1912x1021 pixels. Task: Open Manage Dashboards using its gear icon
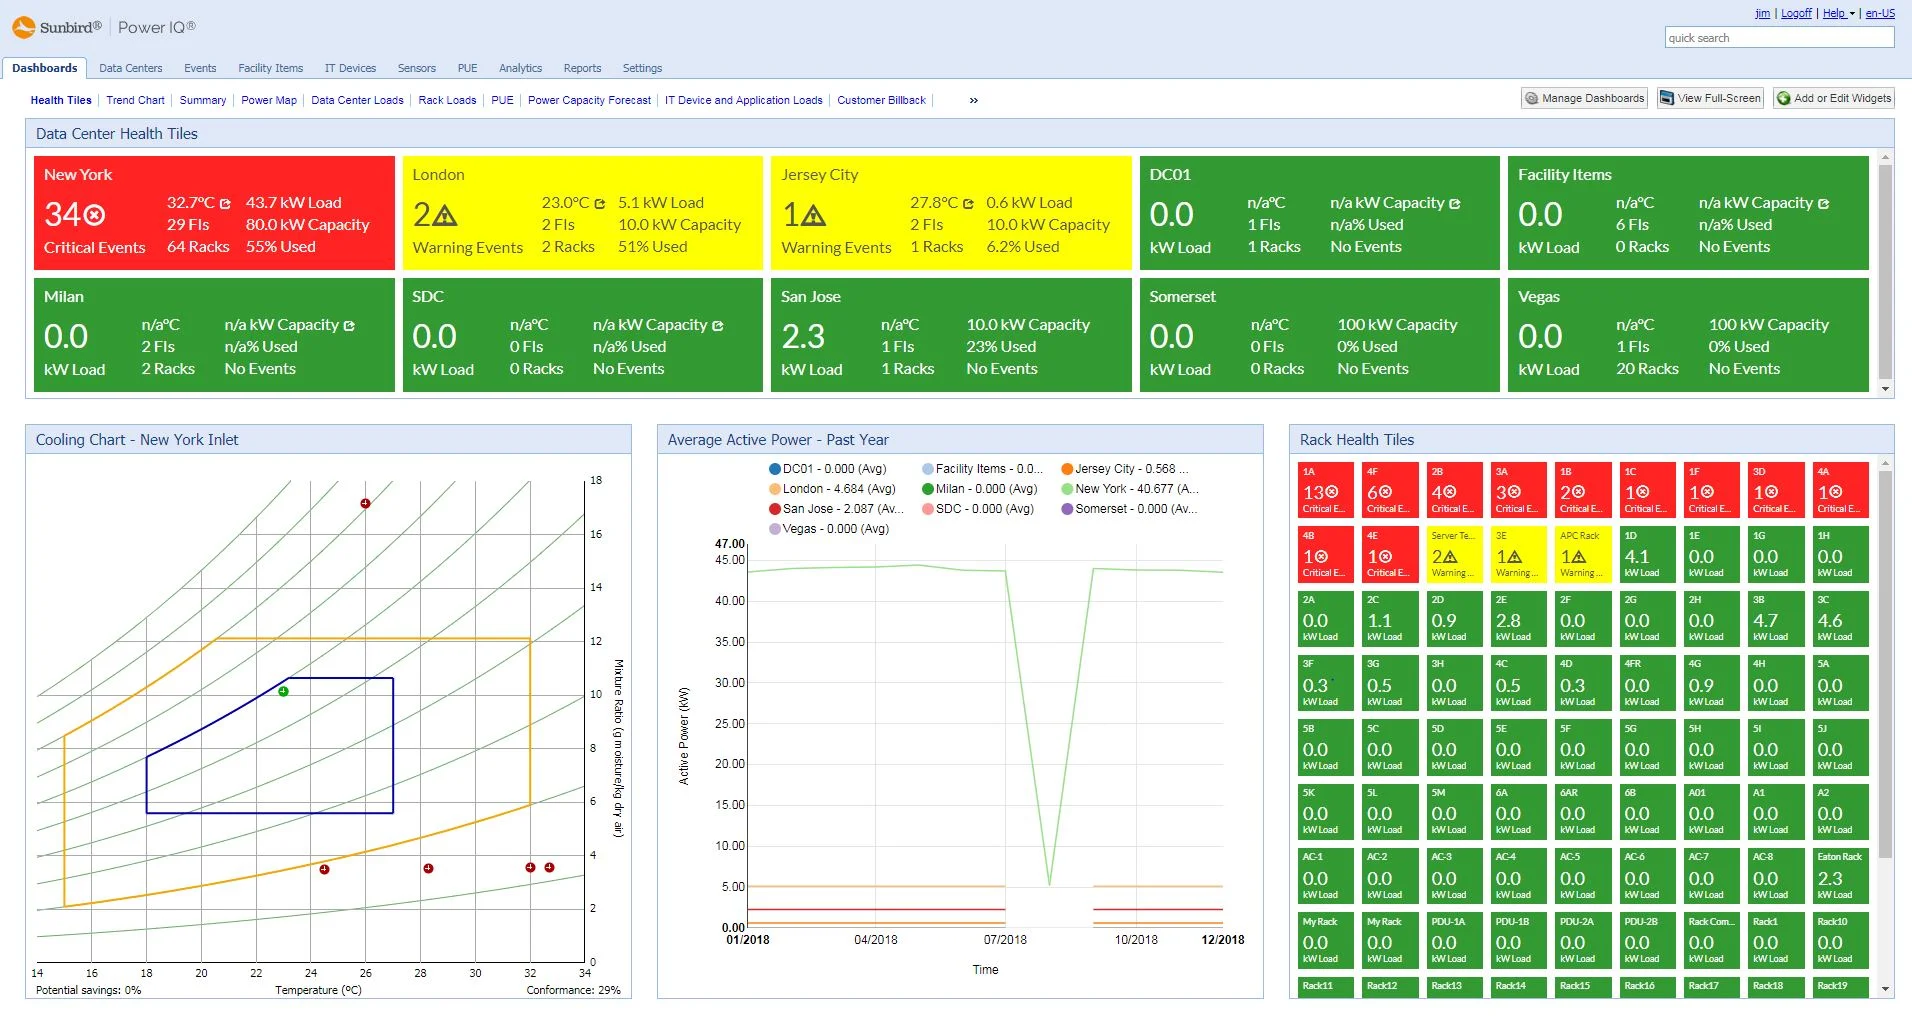1532,98
